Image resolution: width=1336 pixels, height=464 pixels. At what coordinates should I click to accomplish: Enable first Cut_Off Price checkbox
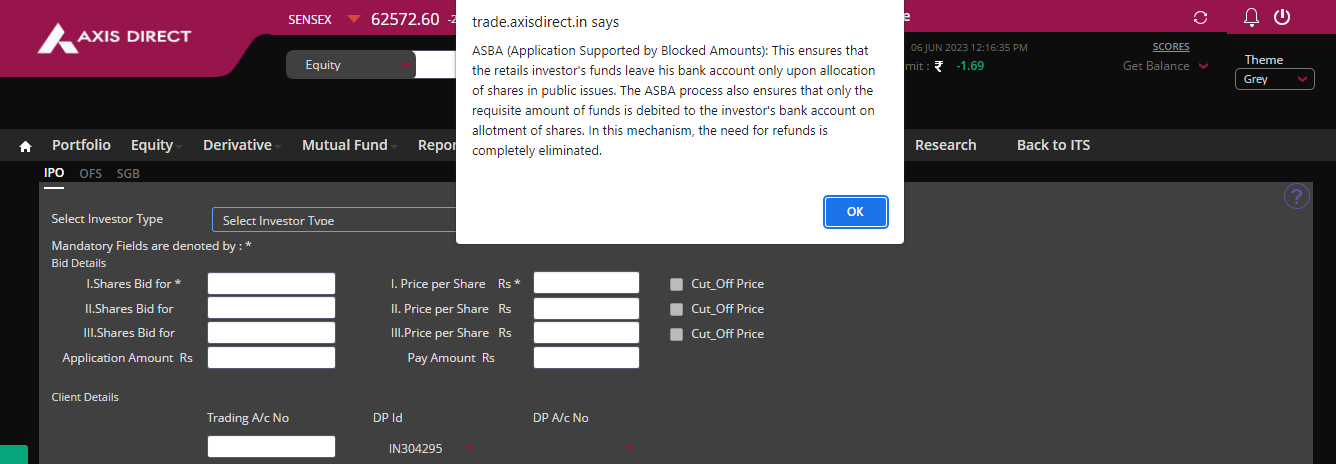coord(677,284)
